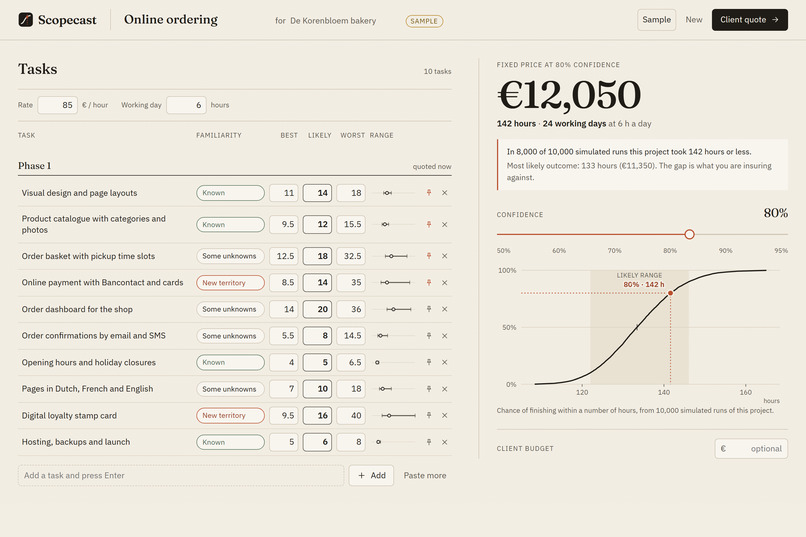Viewport: 806px width, 537px height.
Task: Edit the worst estimate 32.5 for Order basket
Action: click(351, 256)
